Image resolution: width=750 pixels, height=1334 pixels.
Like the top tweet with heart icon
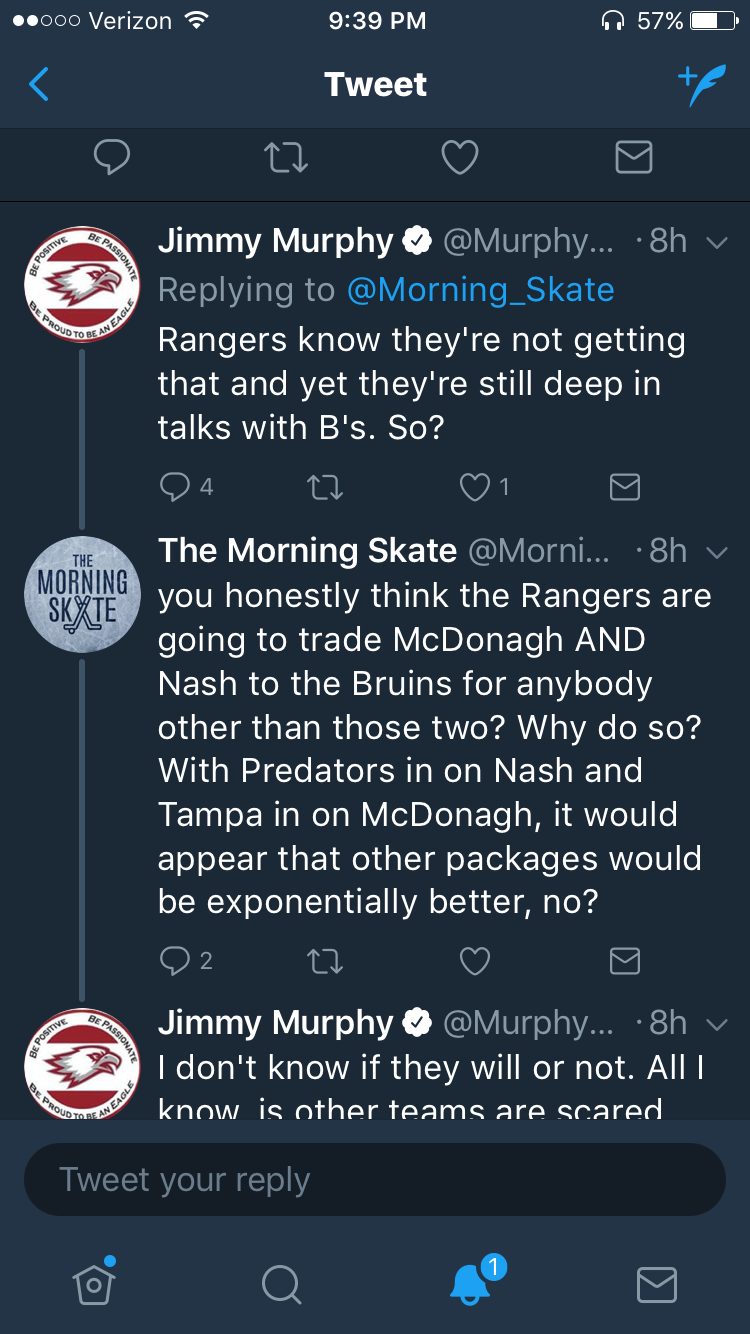click(x=460, y=158)
